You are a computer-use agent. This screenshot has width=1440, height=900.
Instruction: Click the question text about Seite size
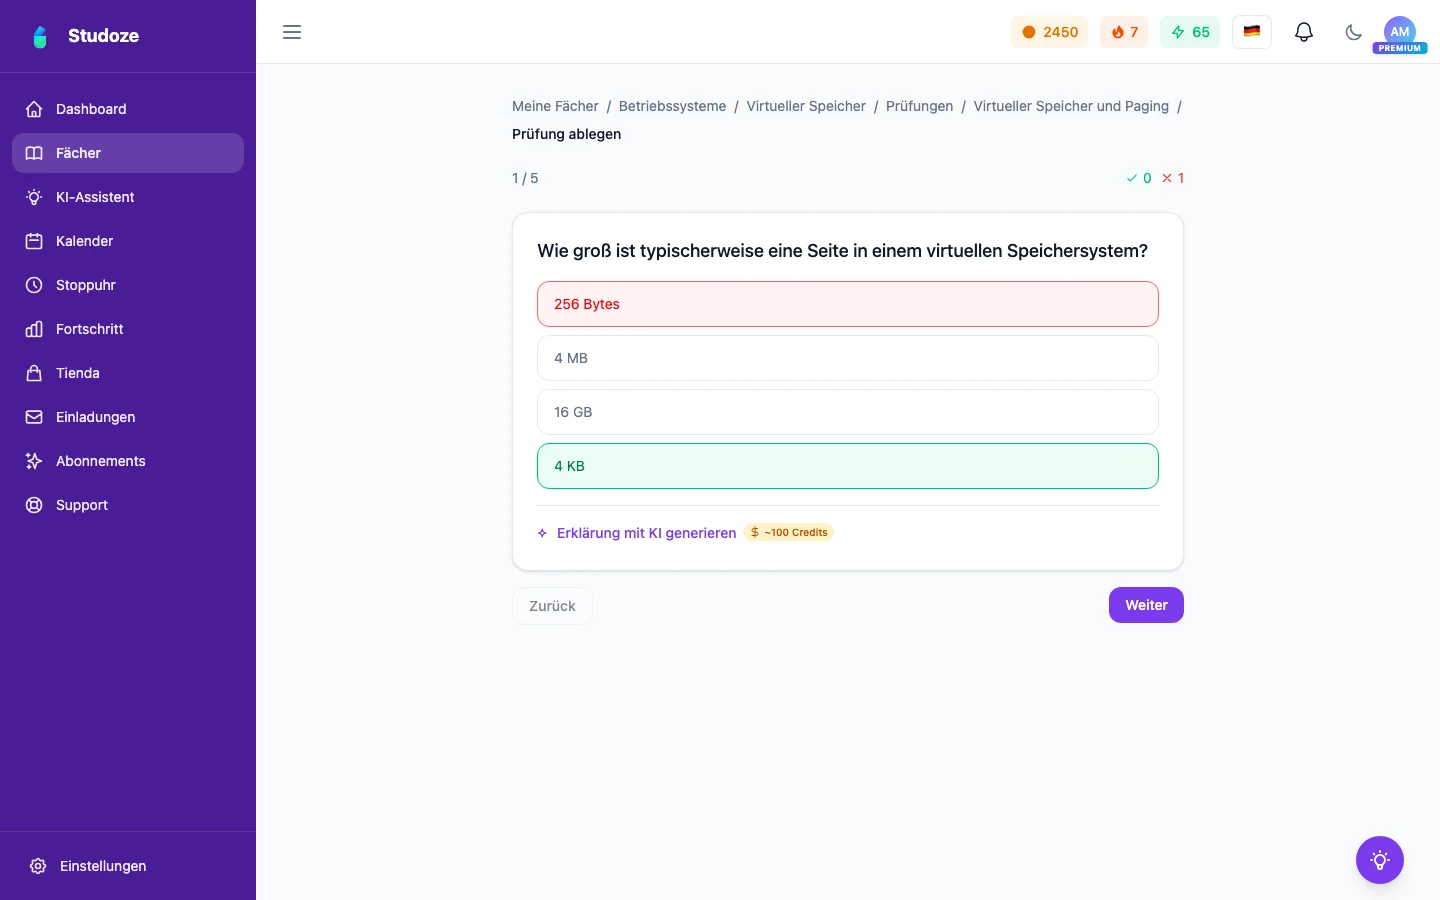pos(842,251)
